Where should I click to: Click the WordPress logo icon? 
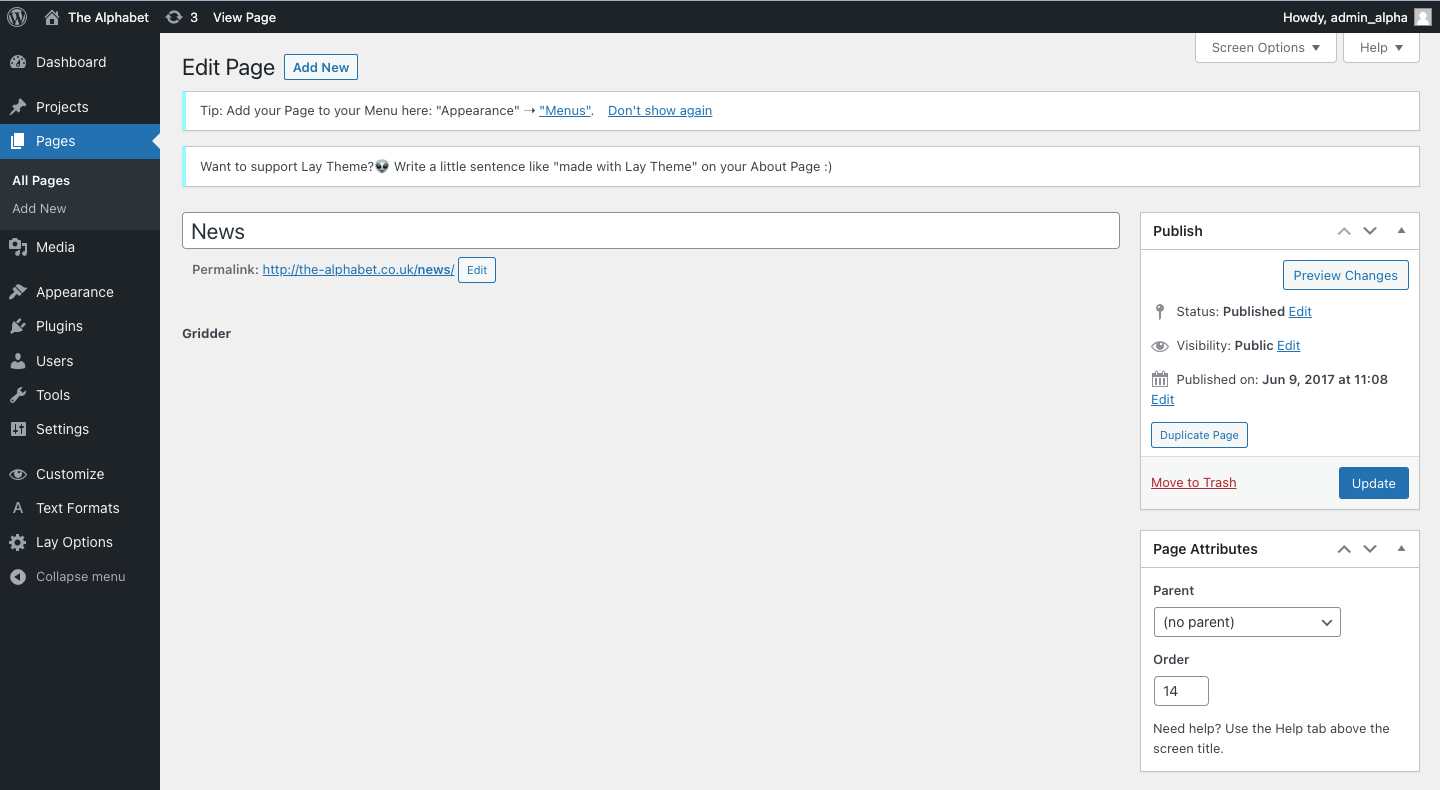[17, 17]
